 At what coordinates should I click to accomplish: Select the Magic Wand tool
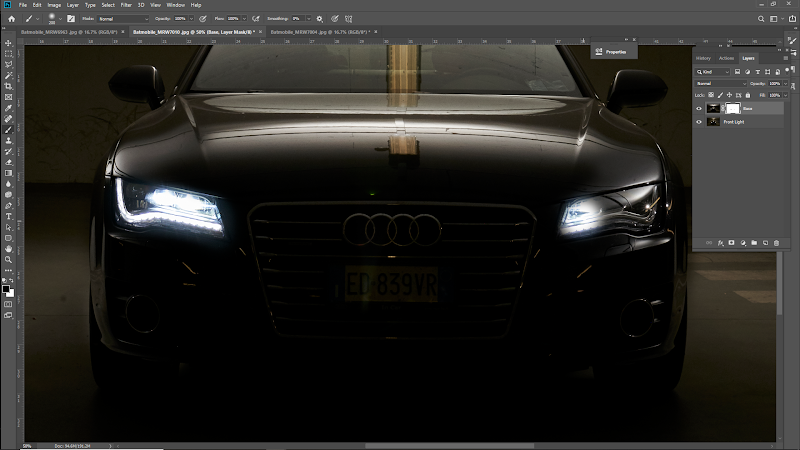click(x=8, y=76)
